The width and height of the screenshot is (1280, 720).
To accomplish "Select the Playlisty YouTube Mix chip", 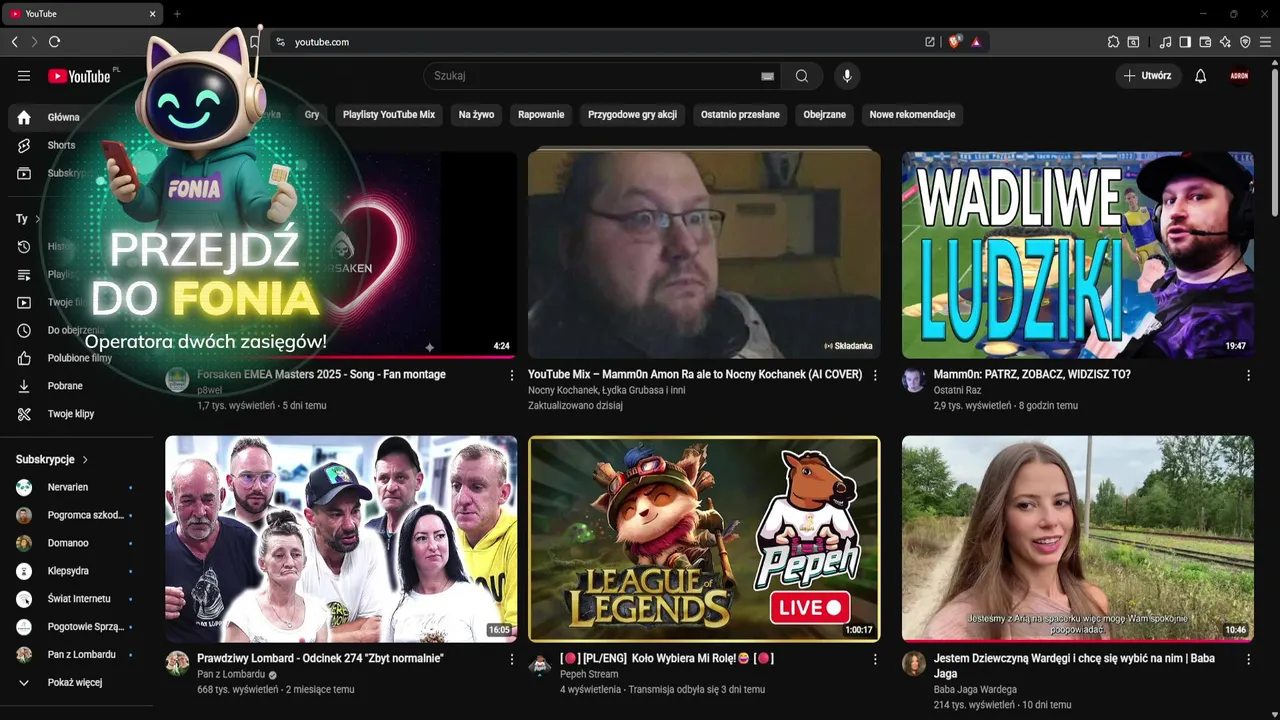I will point(389,114).
